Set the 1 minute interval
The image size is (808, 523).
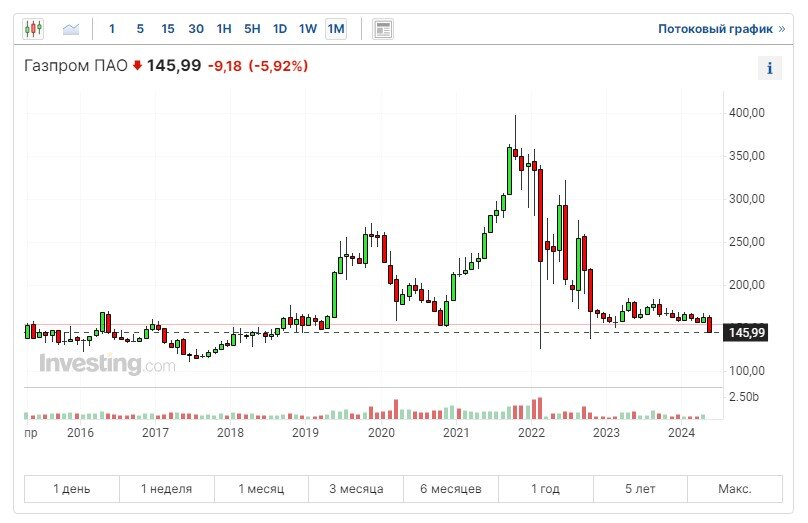112,29
